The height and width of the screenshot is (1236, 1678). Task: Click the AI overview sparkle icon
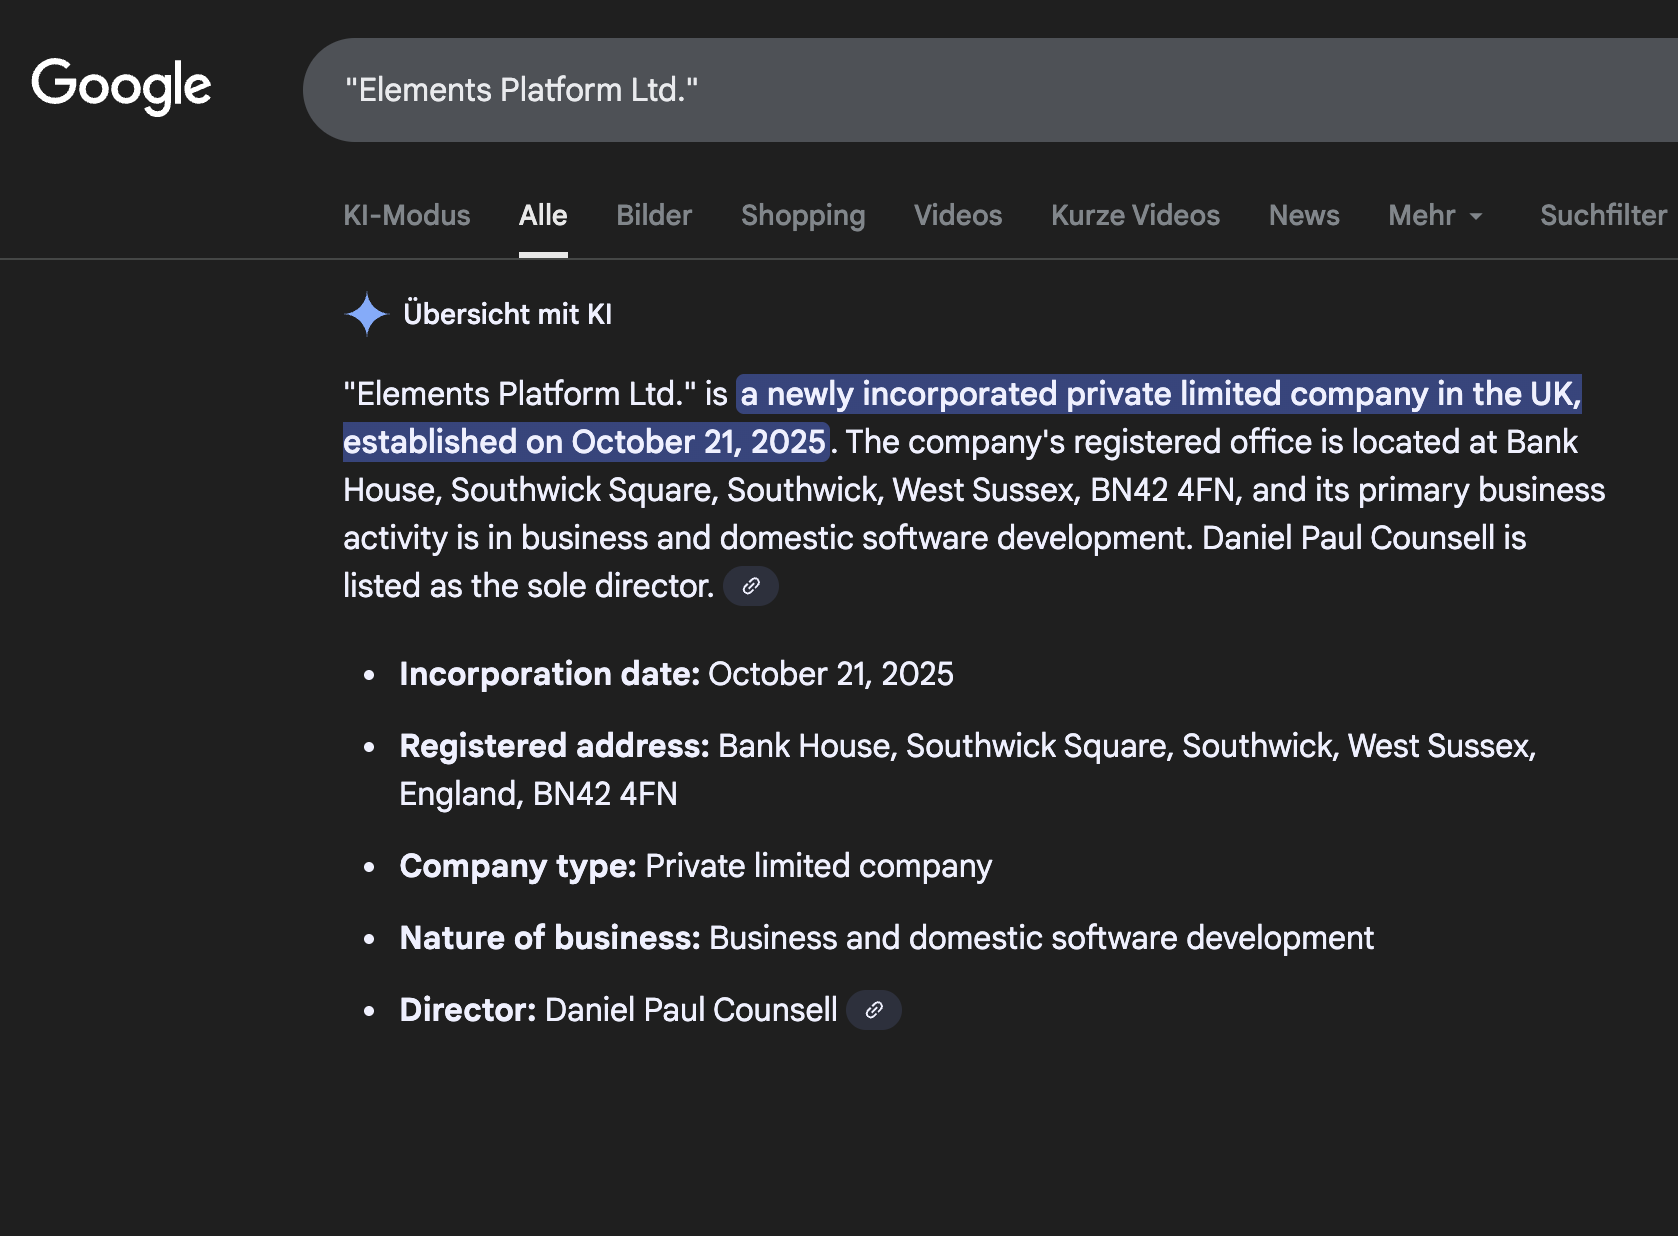point(366,314)
